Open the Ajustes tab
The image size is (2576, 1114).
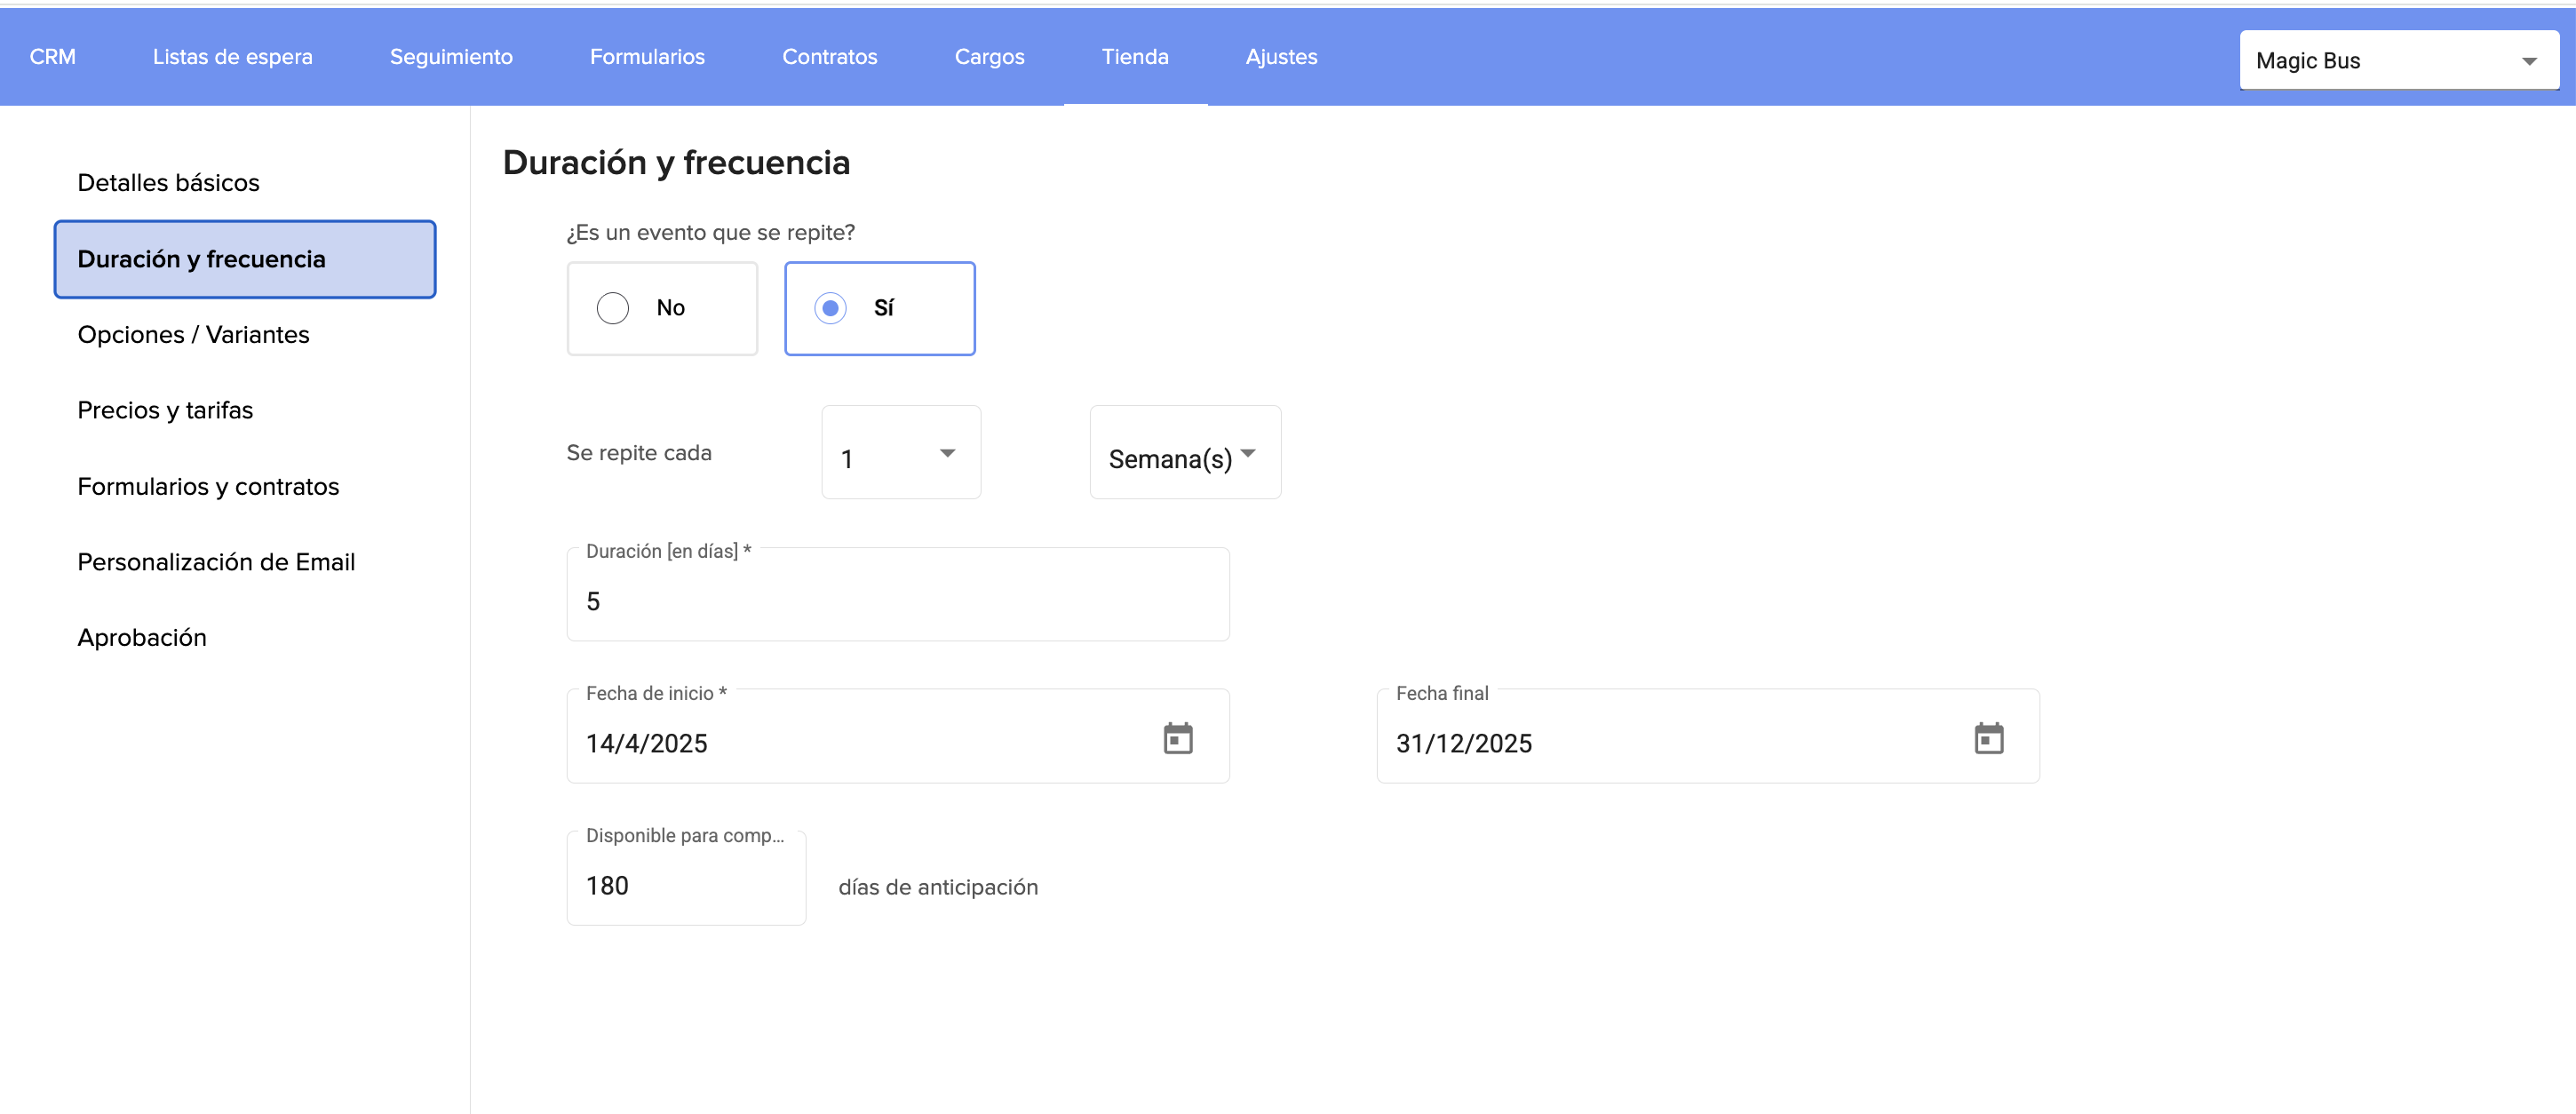coord(1280,57)
